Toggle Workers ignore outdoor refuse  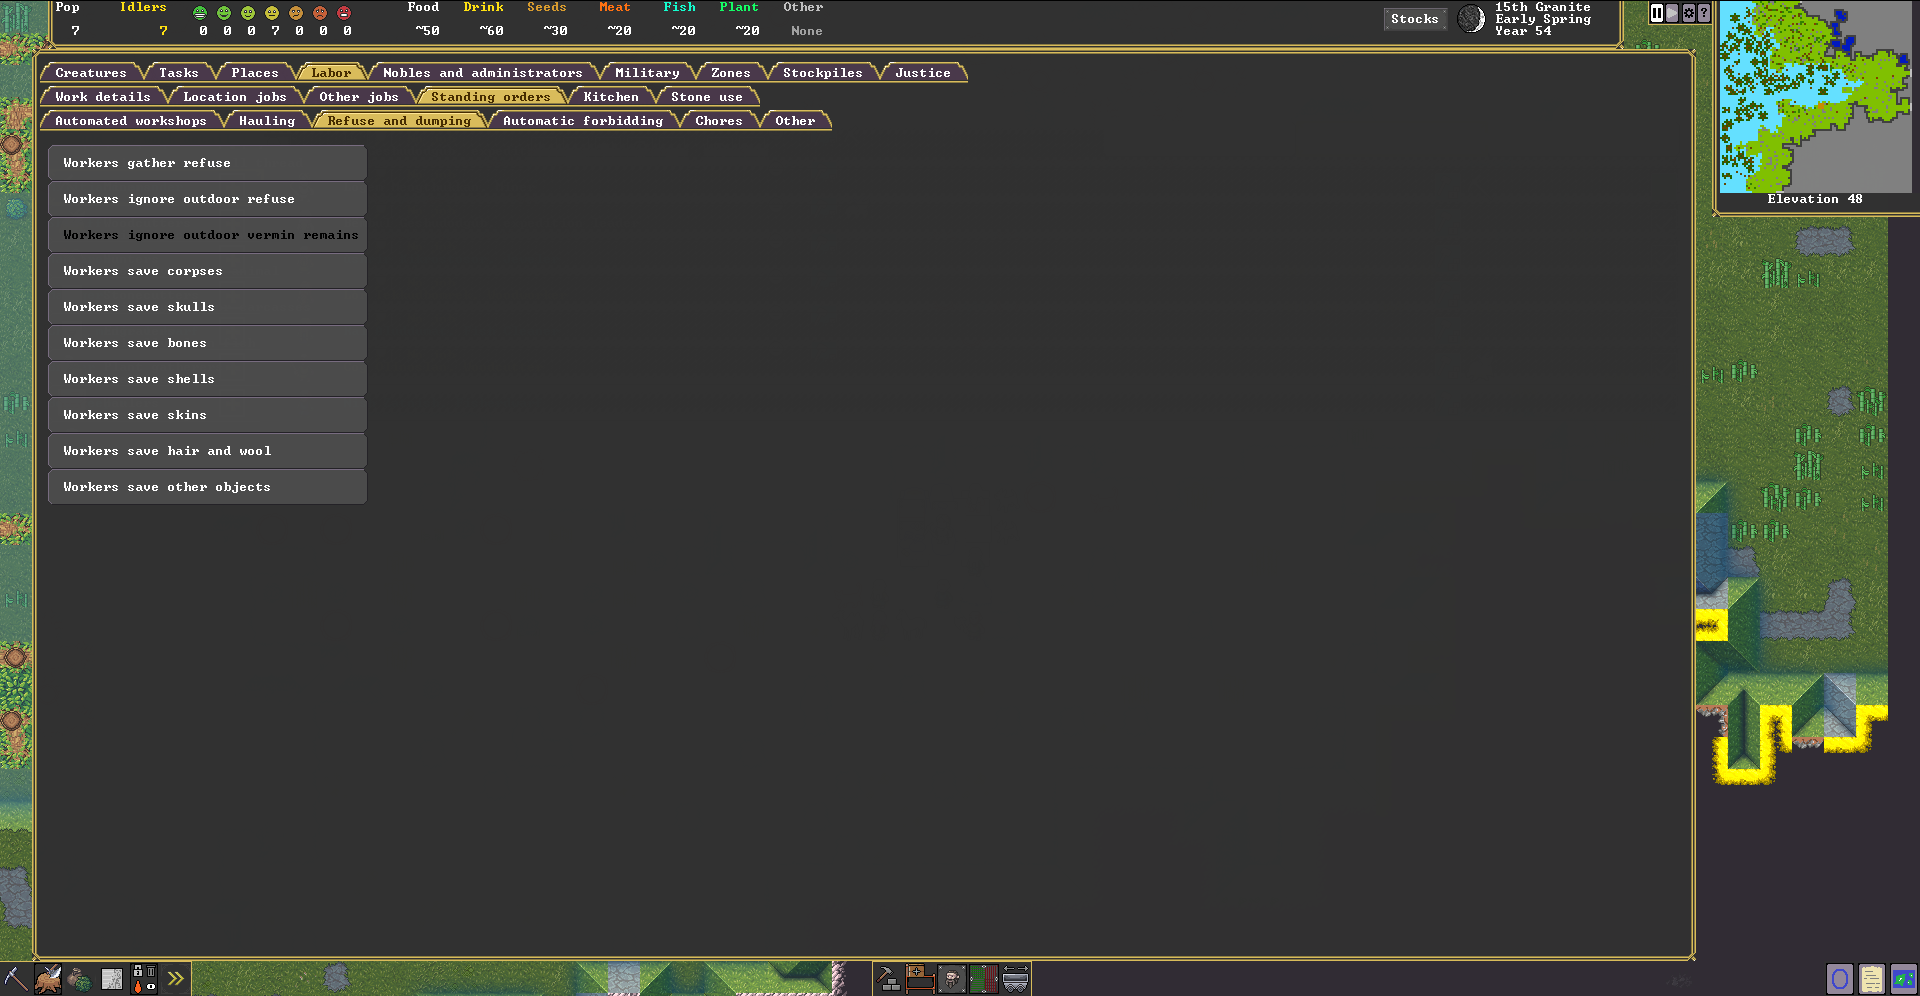(x=207, y=199)
